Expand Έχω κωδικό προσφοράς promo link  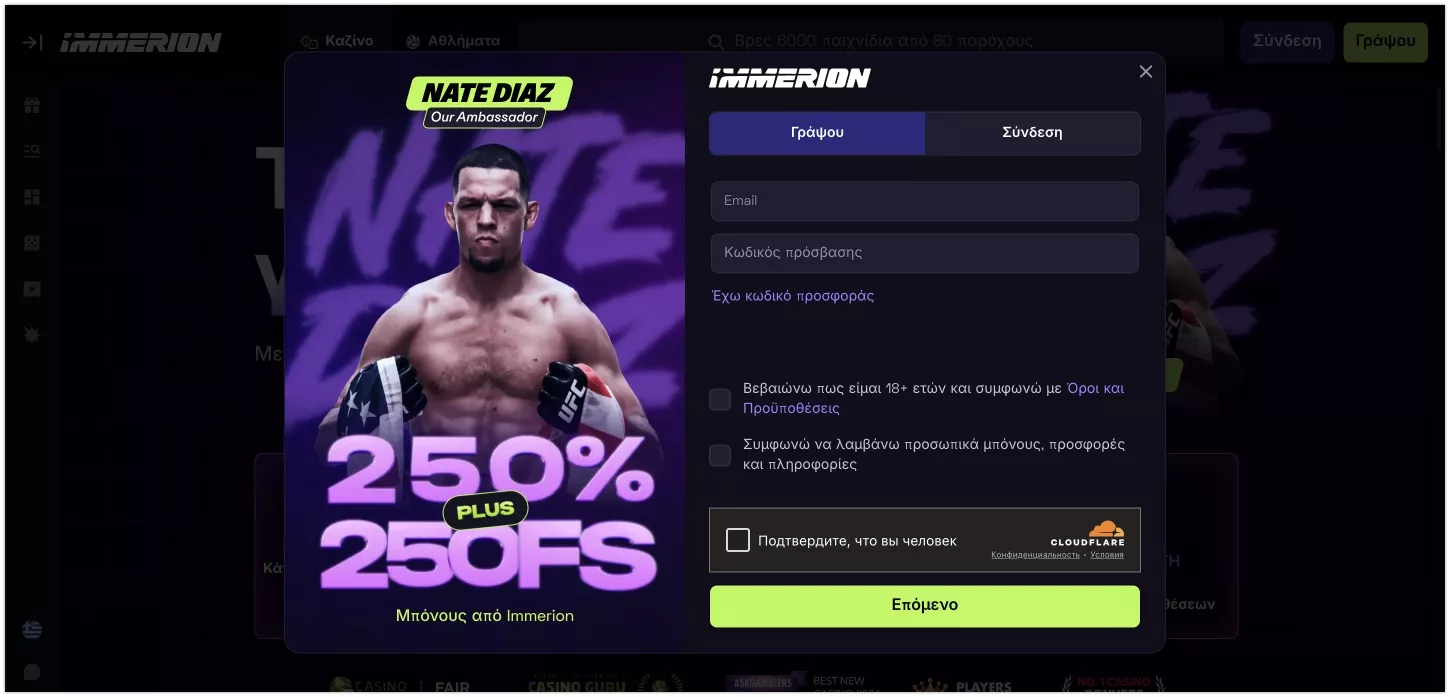pyautogui.click(x=793, y=296)
